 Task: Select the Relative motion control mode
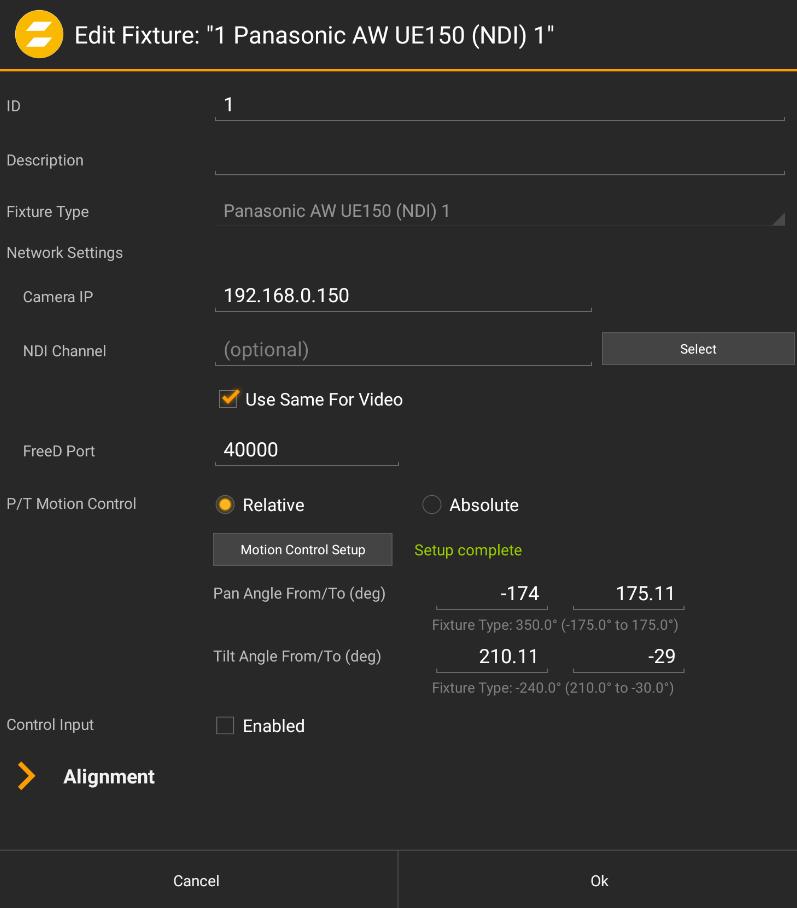click(225, 504)
